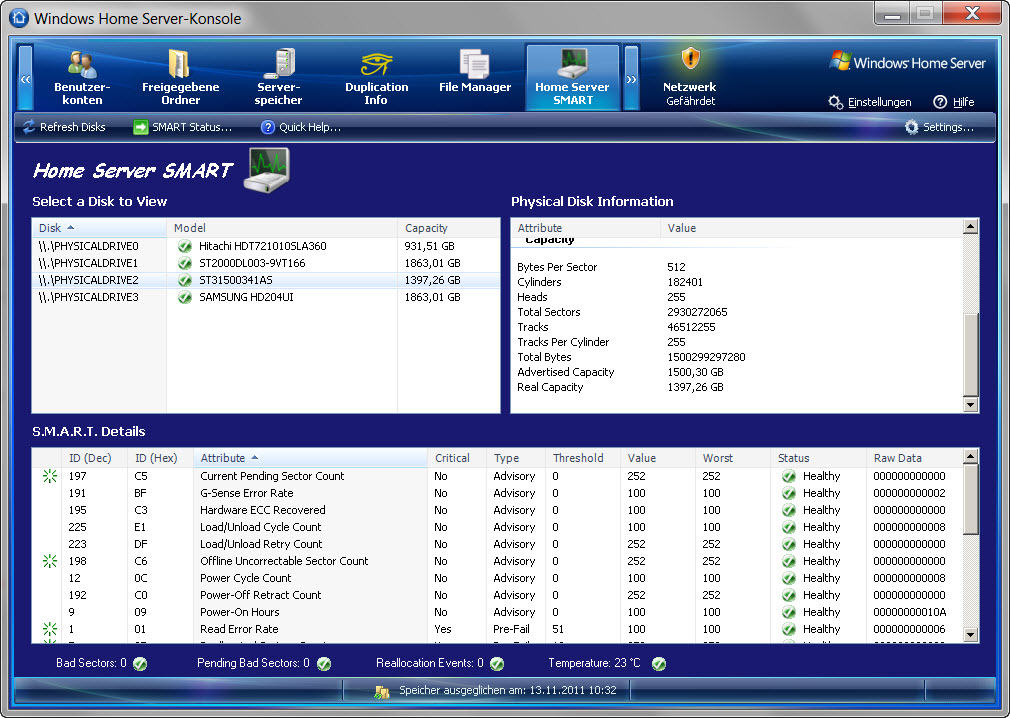This screenshot has width=1010, height=718.
Task: Click the Physical Disk Information scrollbar thumb
Action: click(971, 355)
